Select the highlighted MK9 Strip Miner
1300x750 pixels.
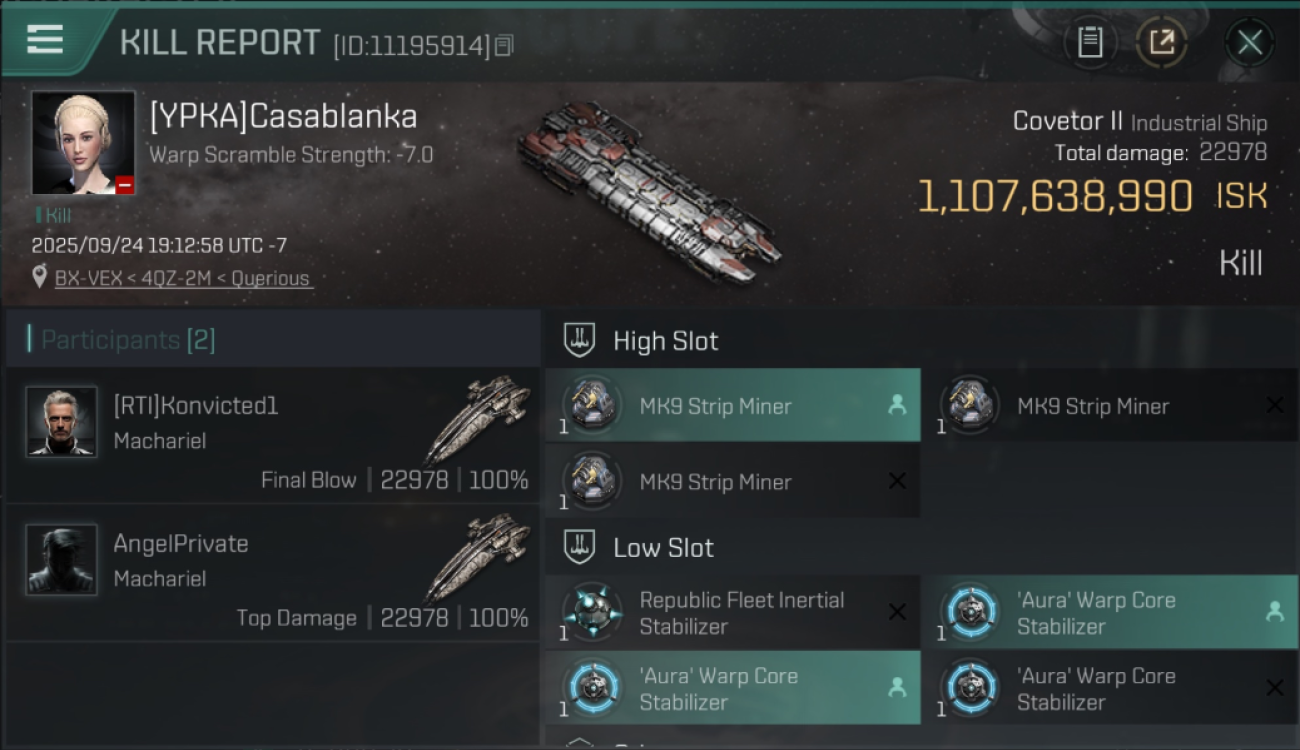pos(715,406)
